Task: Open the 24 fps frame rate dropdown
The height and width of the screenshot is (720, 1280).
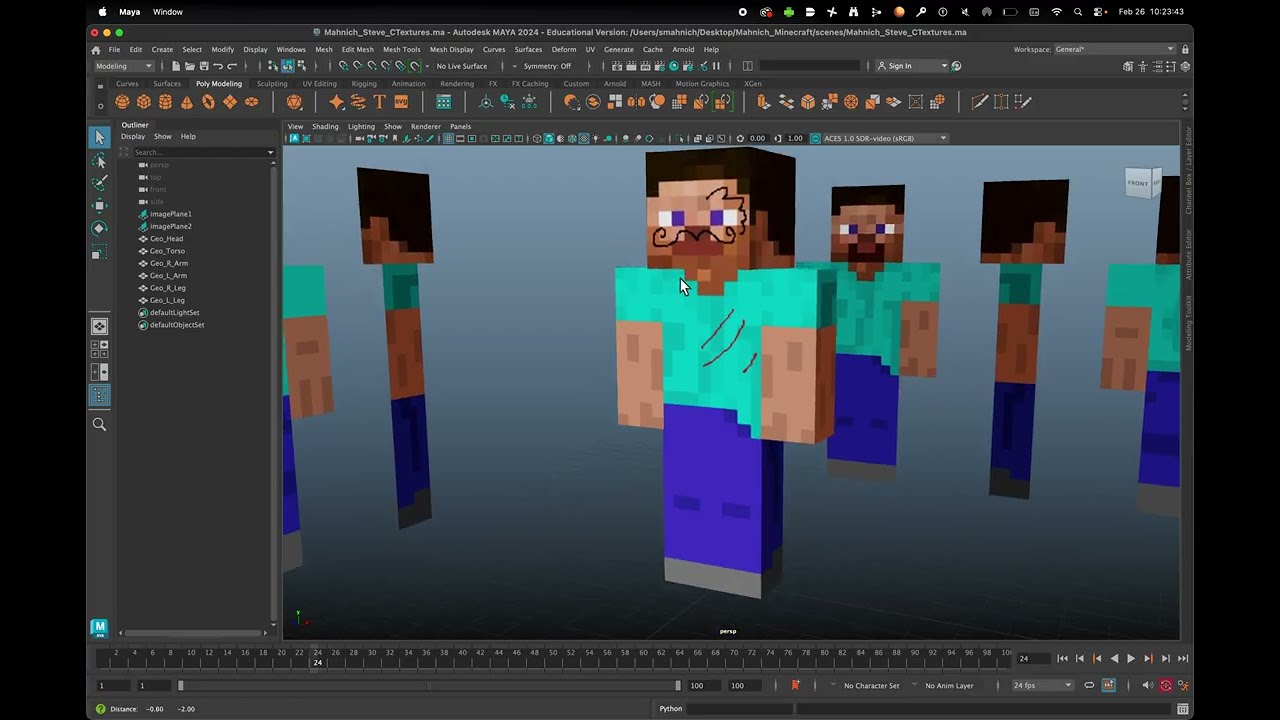Action: click(x=1043, y=685)
